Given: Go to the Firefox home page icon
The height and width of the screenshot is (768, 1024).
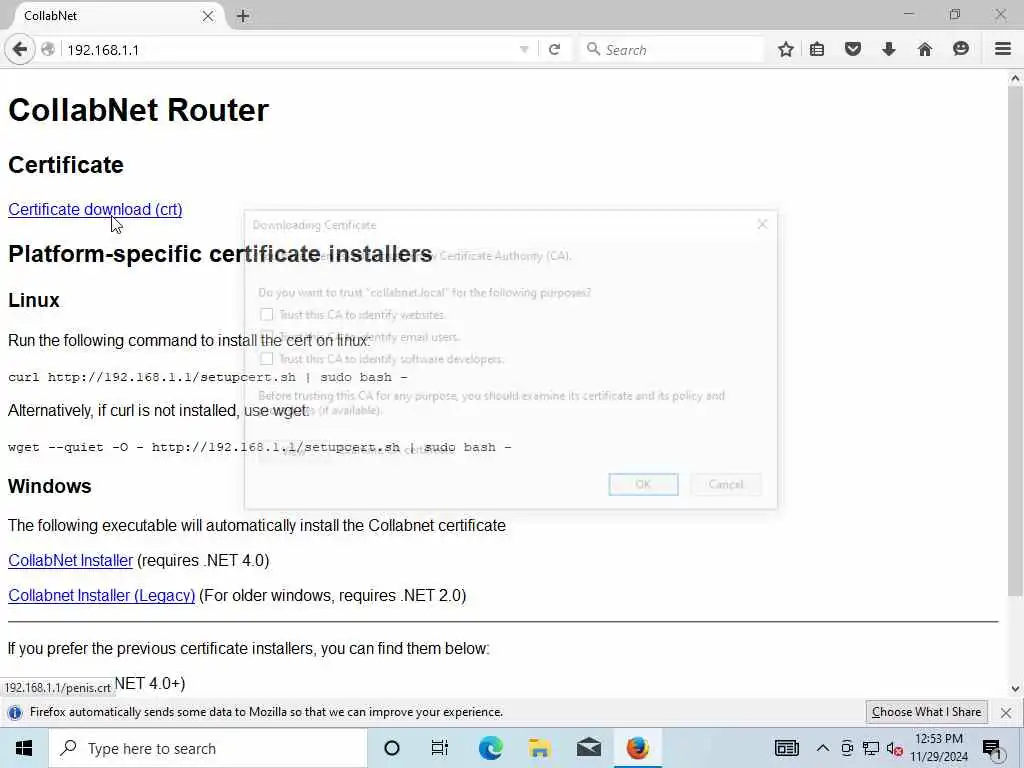Looking at the screenshot, I should coord(925,49).
